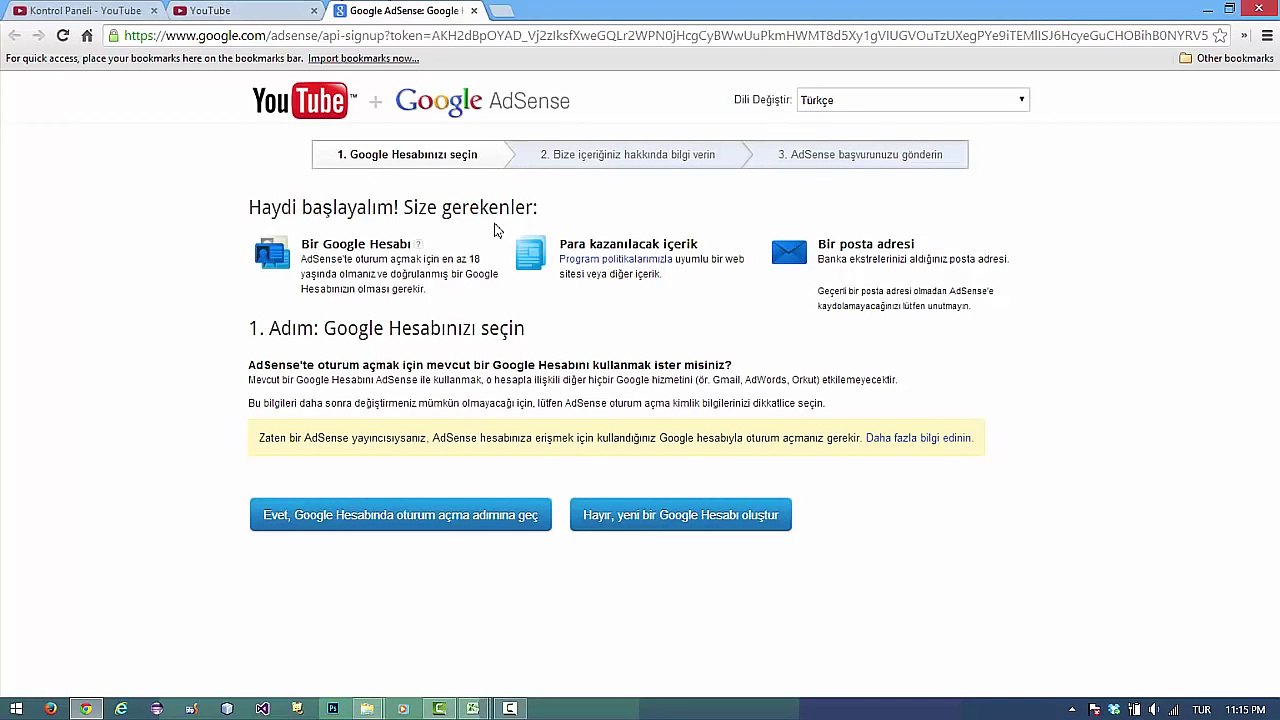Click the network signal icon in tray
The width and height of the screenshot is (1280, 720).
click(1173, 710)
